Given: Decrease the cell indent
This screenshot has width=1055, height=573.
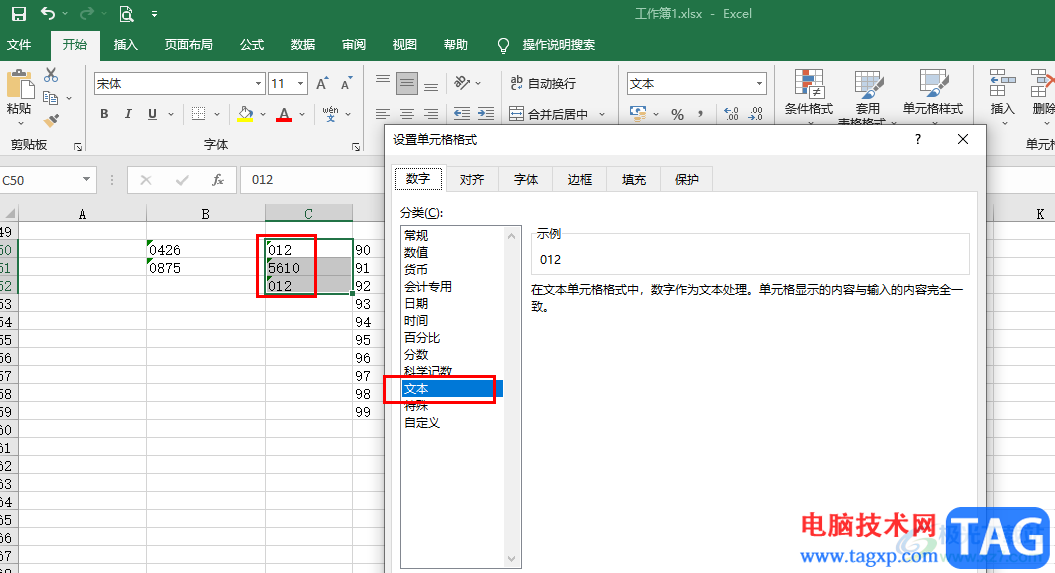Looking at the screenshot, I should click(x=462, y=114).
